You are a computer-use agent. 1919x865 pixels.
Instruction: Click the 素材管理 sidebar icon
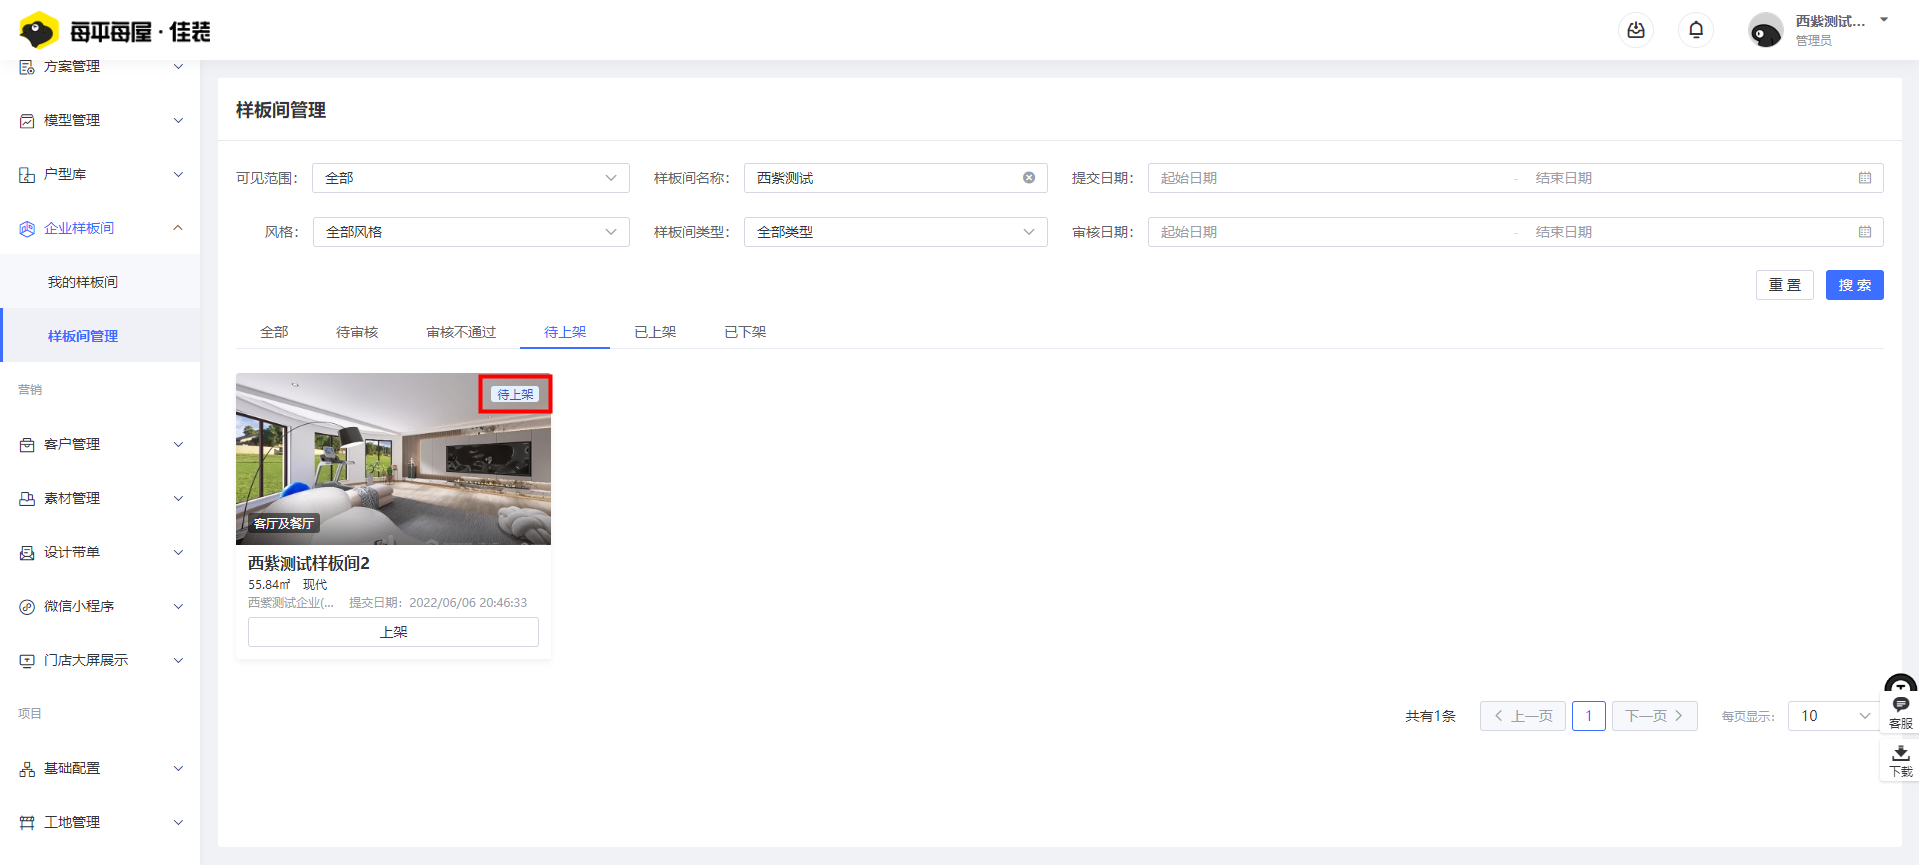(27, 499)
